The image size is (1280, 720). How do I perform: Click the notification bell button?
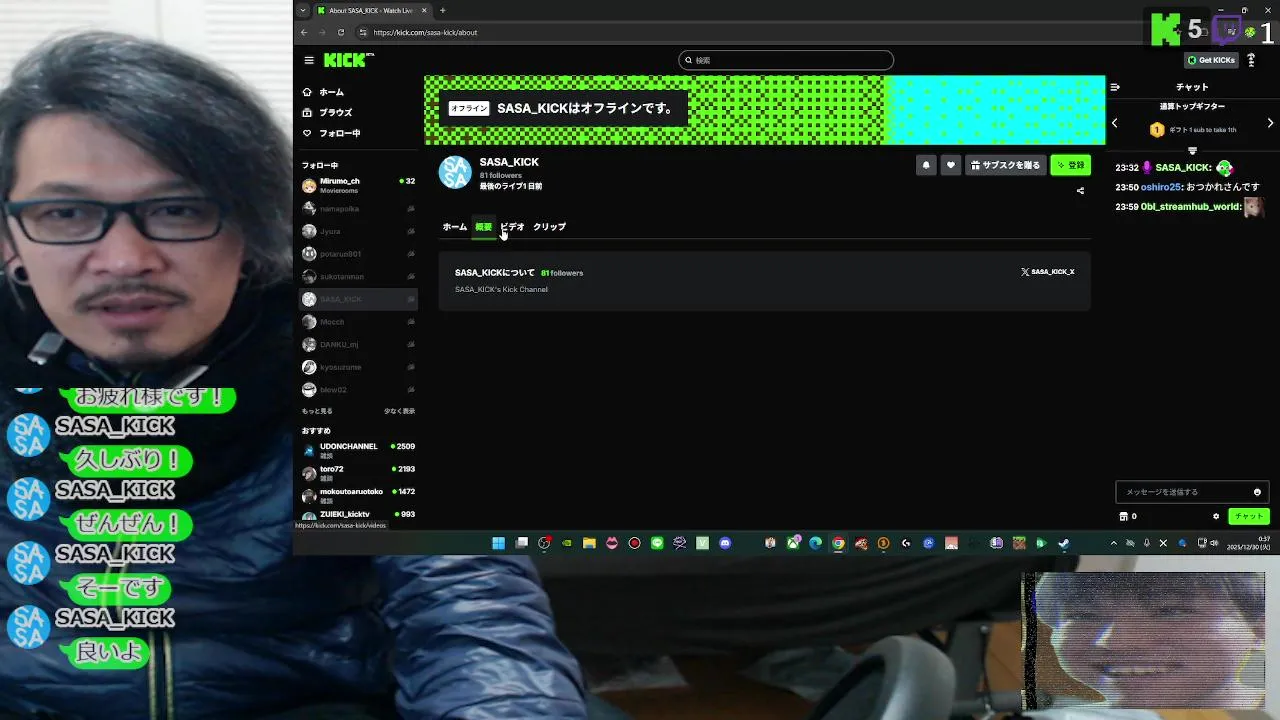click(926, 165)
